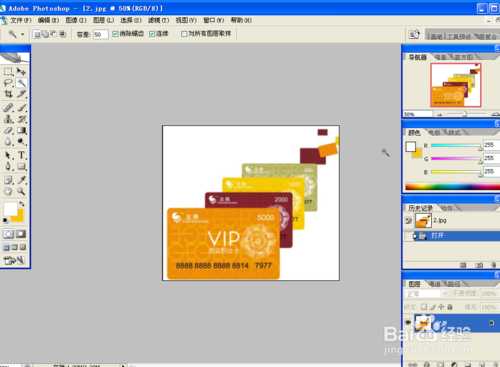Switch to the 颜色 (Color) tab

coord(415,132)
